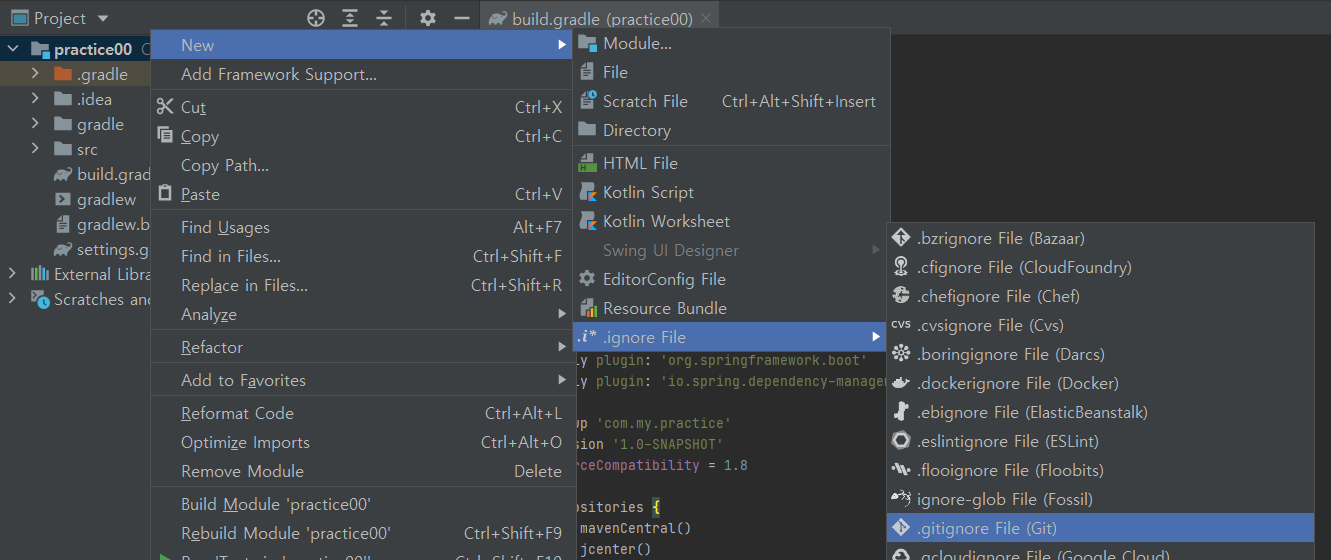This screenshot has height=560, width=1331.
Task: Open the Project panel settings gear
Action: tap(428, 18)
